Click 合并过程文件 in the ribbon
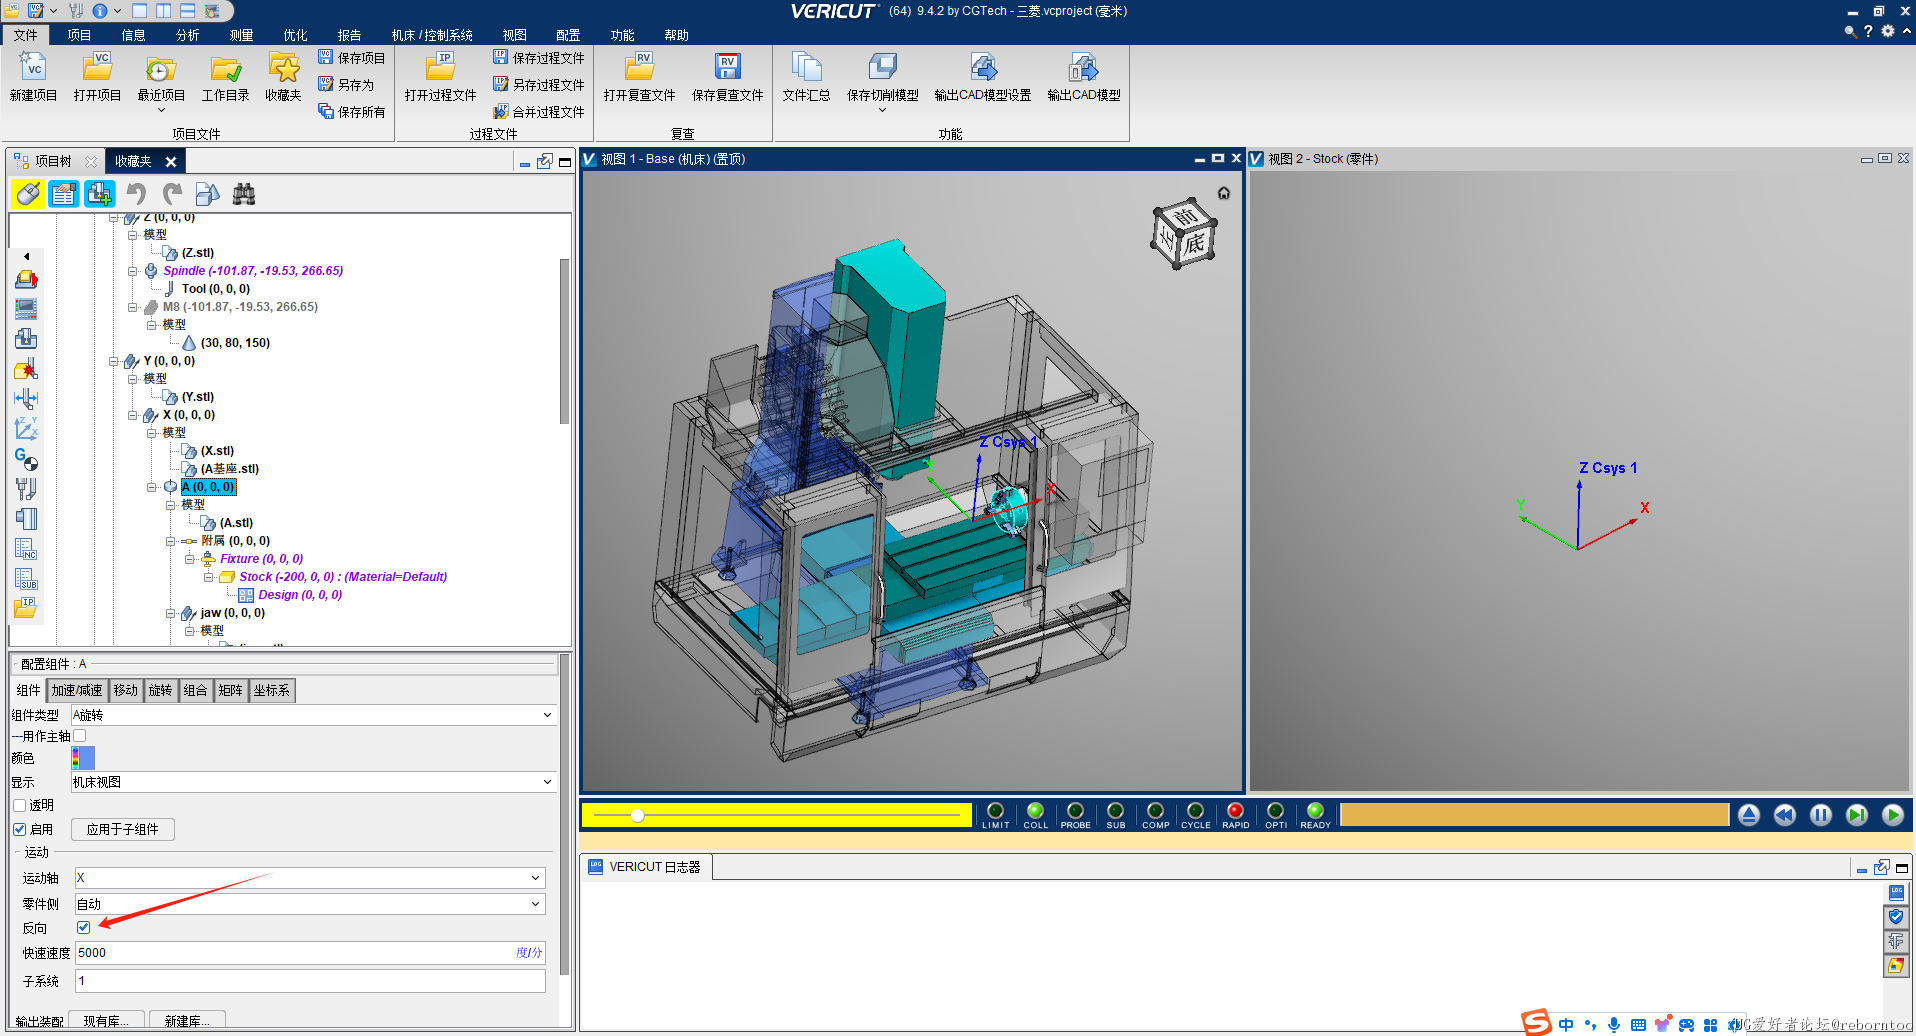Screen dimensions: 1916x1036 click(539, 112)
